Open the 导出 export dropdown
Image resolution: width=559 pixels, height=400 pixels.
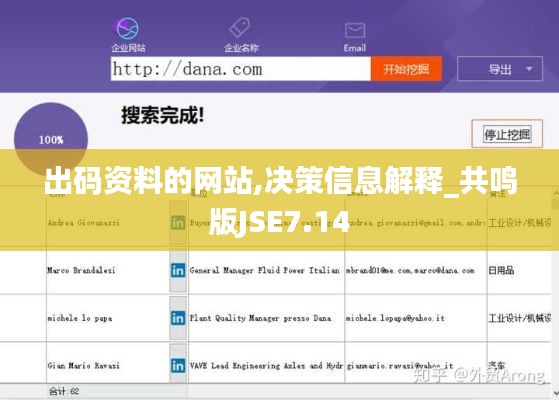coord(500,69)
